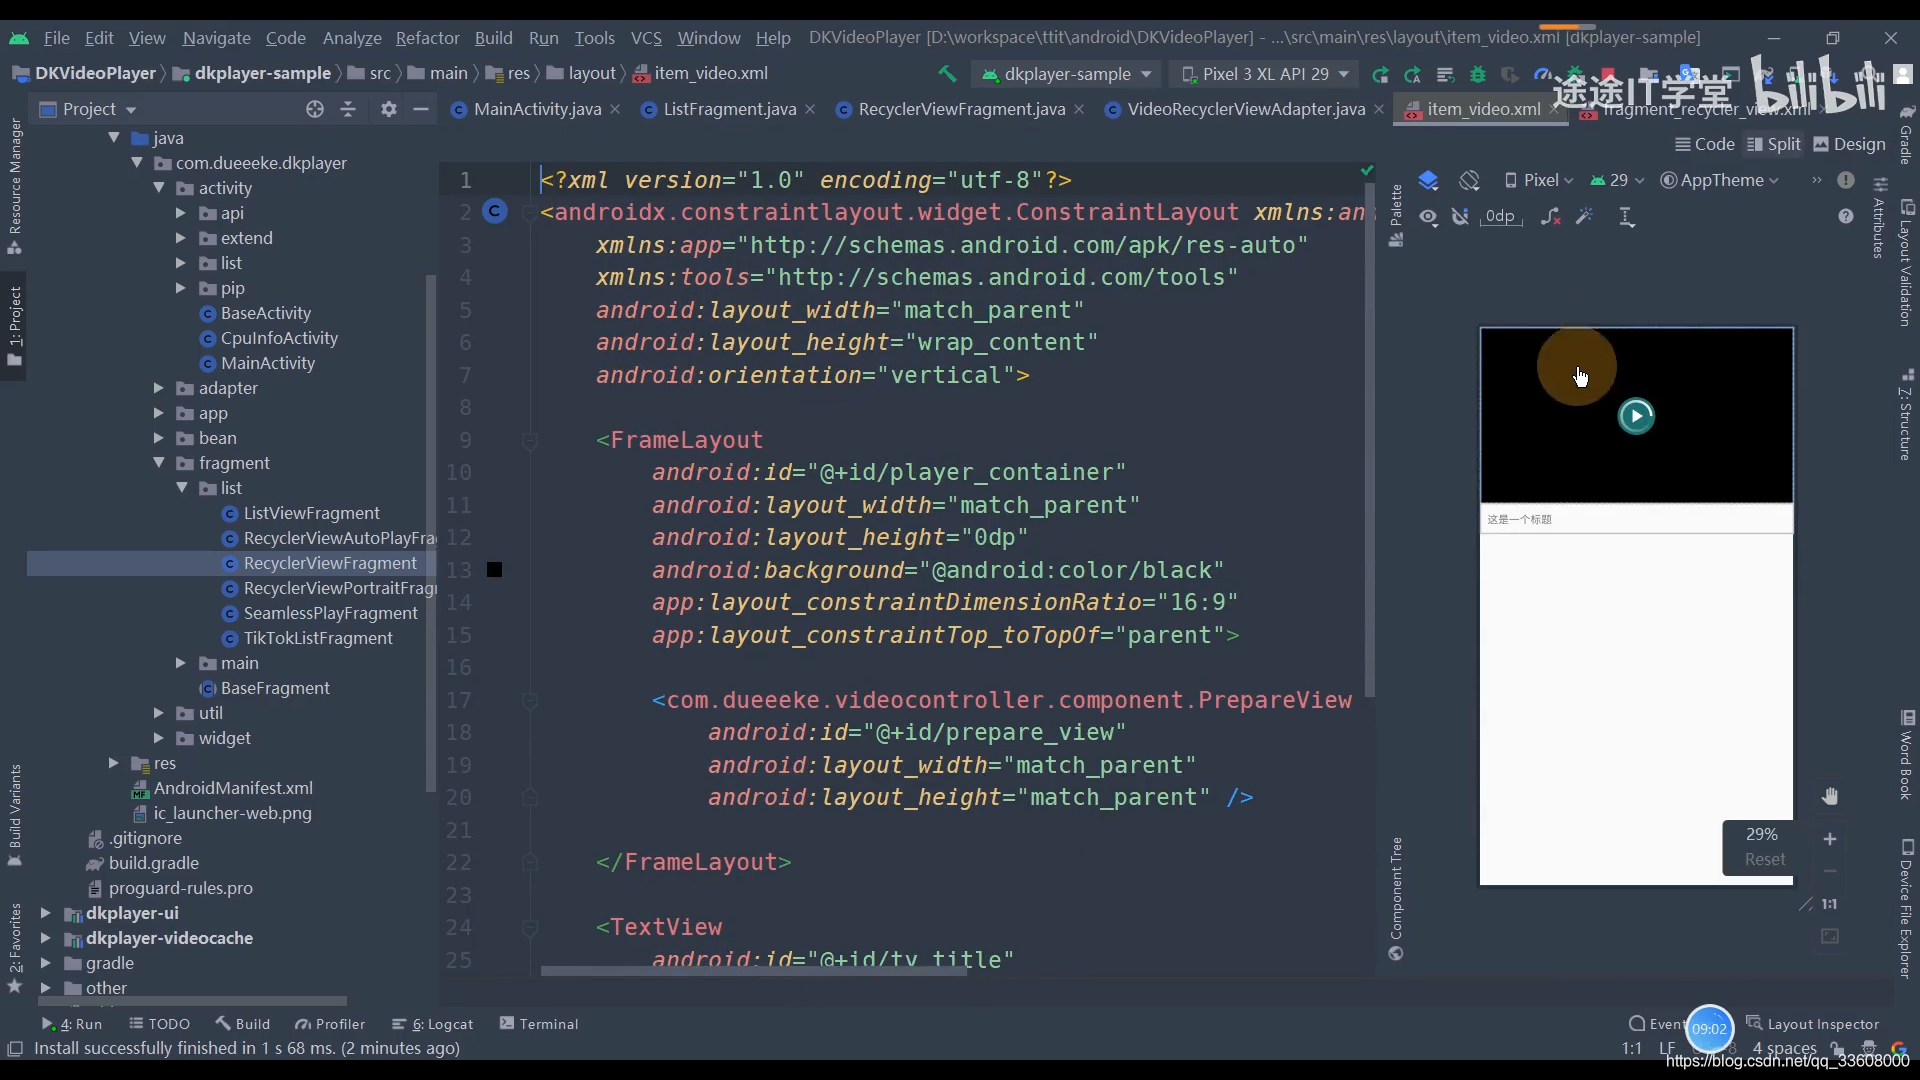The height and width of the screenshot is (1080, 1920).
Task: Click the Infer Constraints magic wand icon
Action: 1584,217
